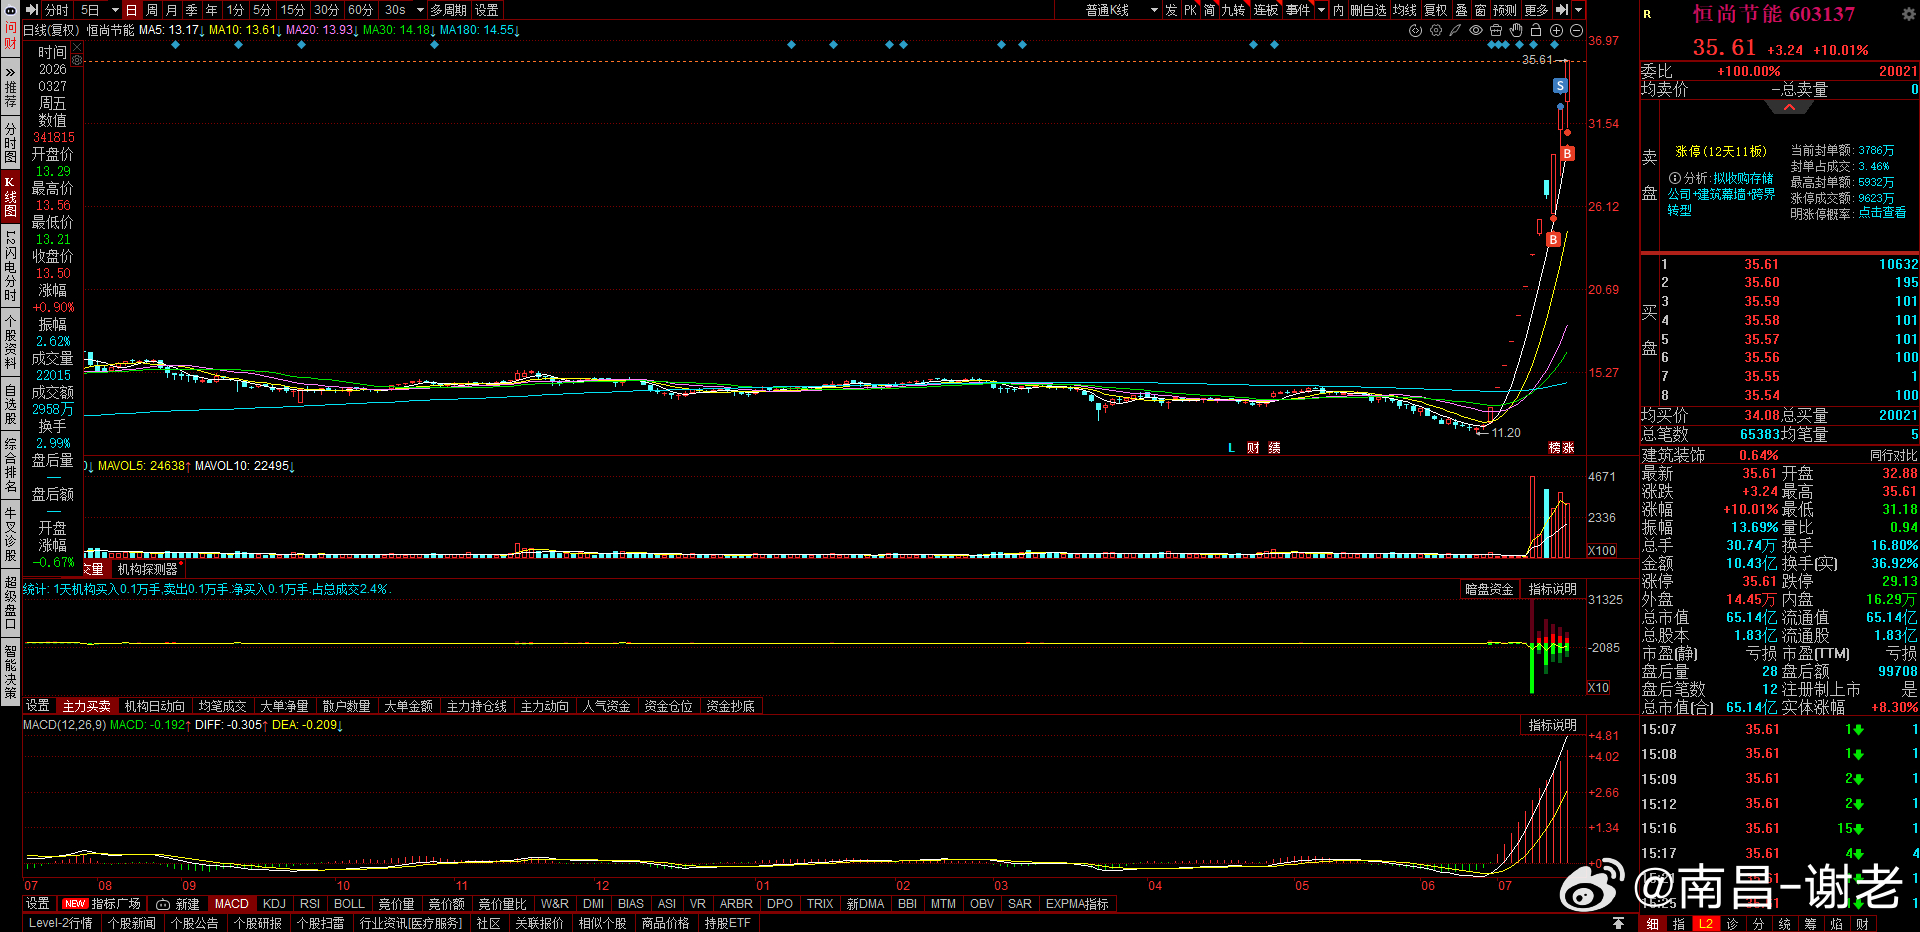Expand the dropdown arrow after 事件
The width and height of the screenshot is (1920, 932).
pyautogui.click(x=1321, y=10)
